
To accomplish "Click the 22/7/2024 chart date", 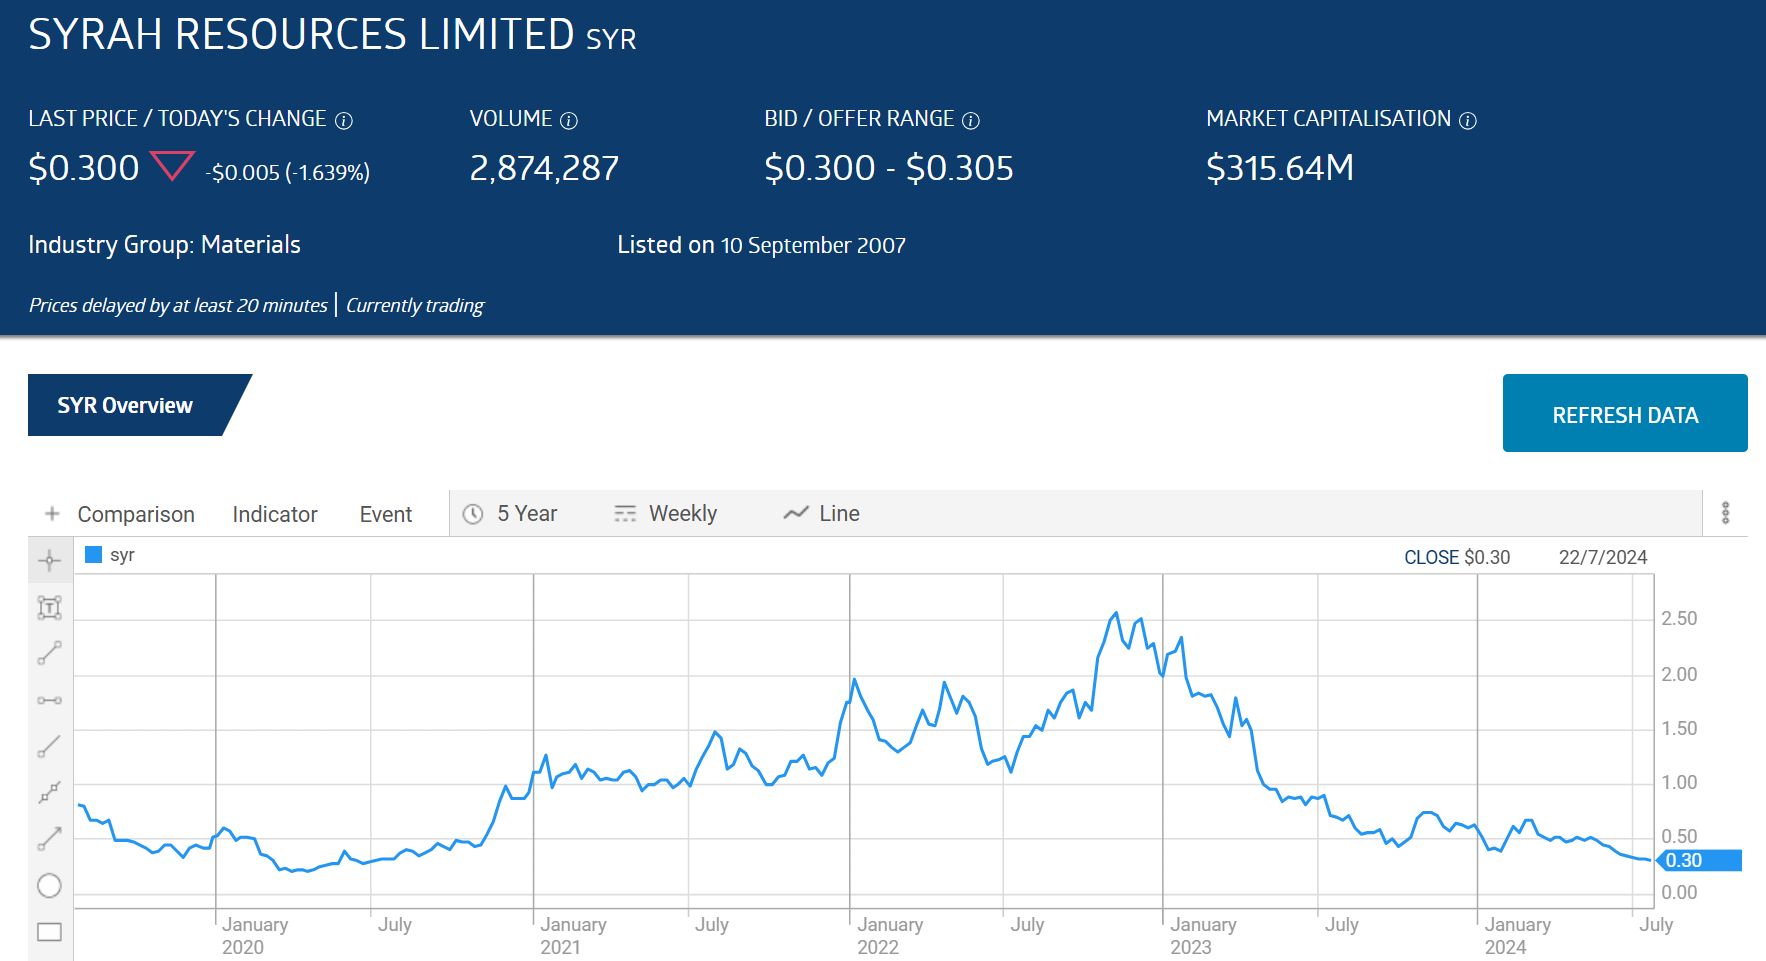I will pyautogui.click(x=1603, y=557).
